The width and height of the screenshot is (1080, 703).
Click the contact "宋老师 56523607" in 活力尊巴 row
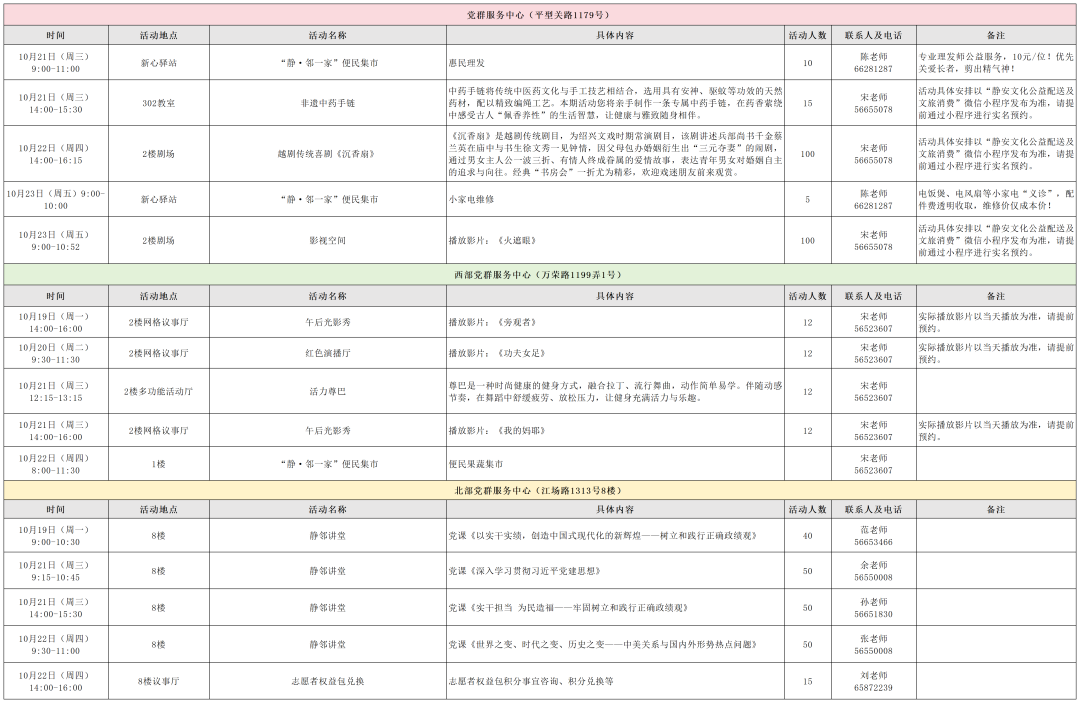873,391
